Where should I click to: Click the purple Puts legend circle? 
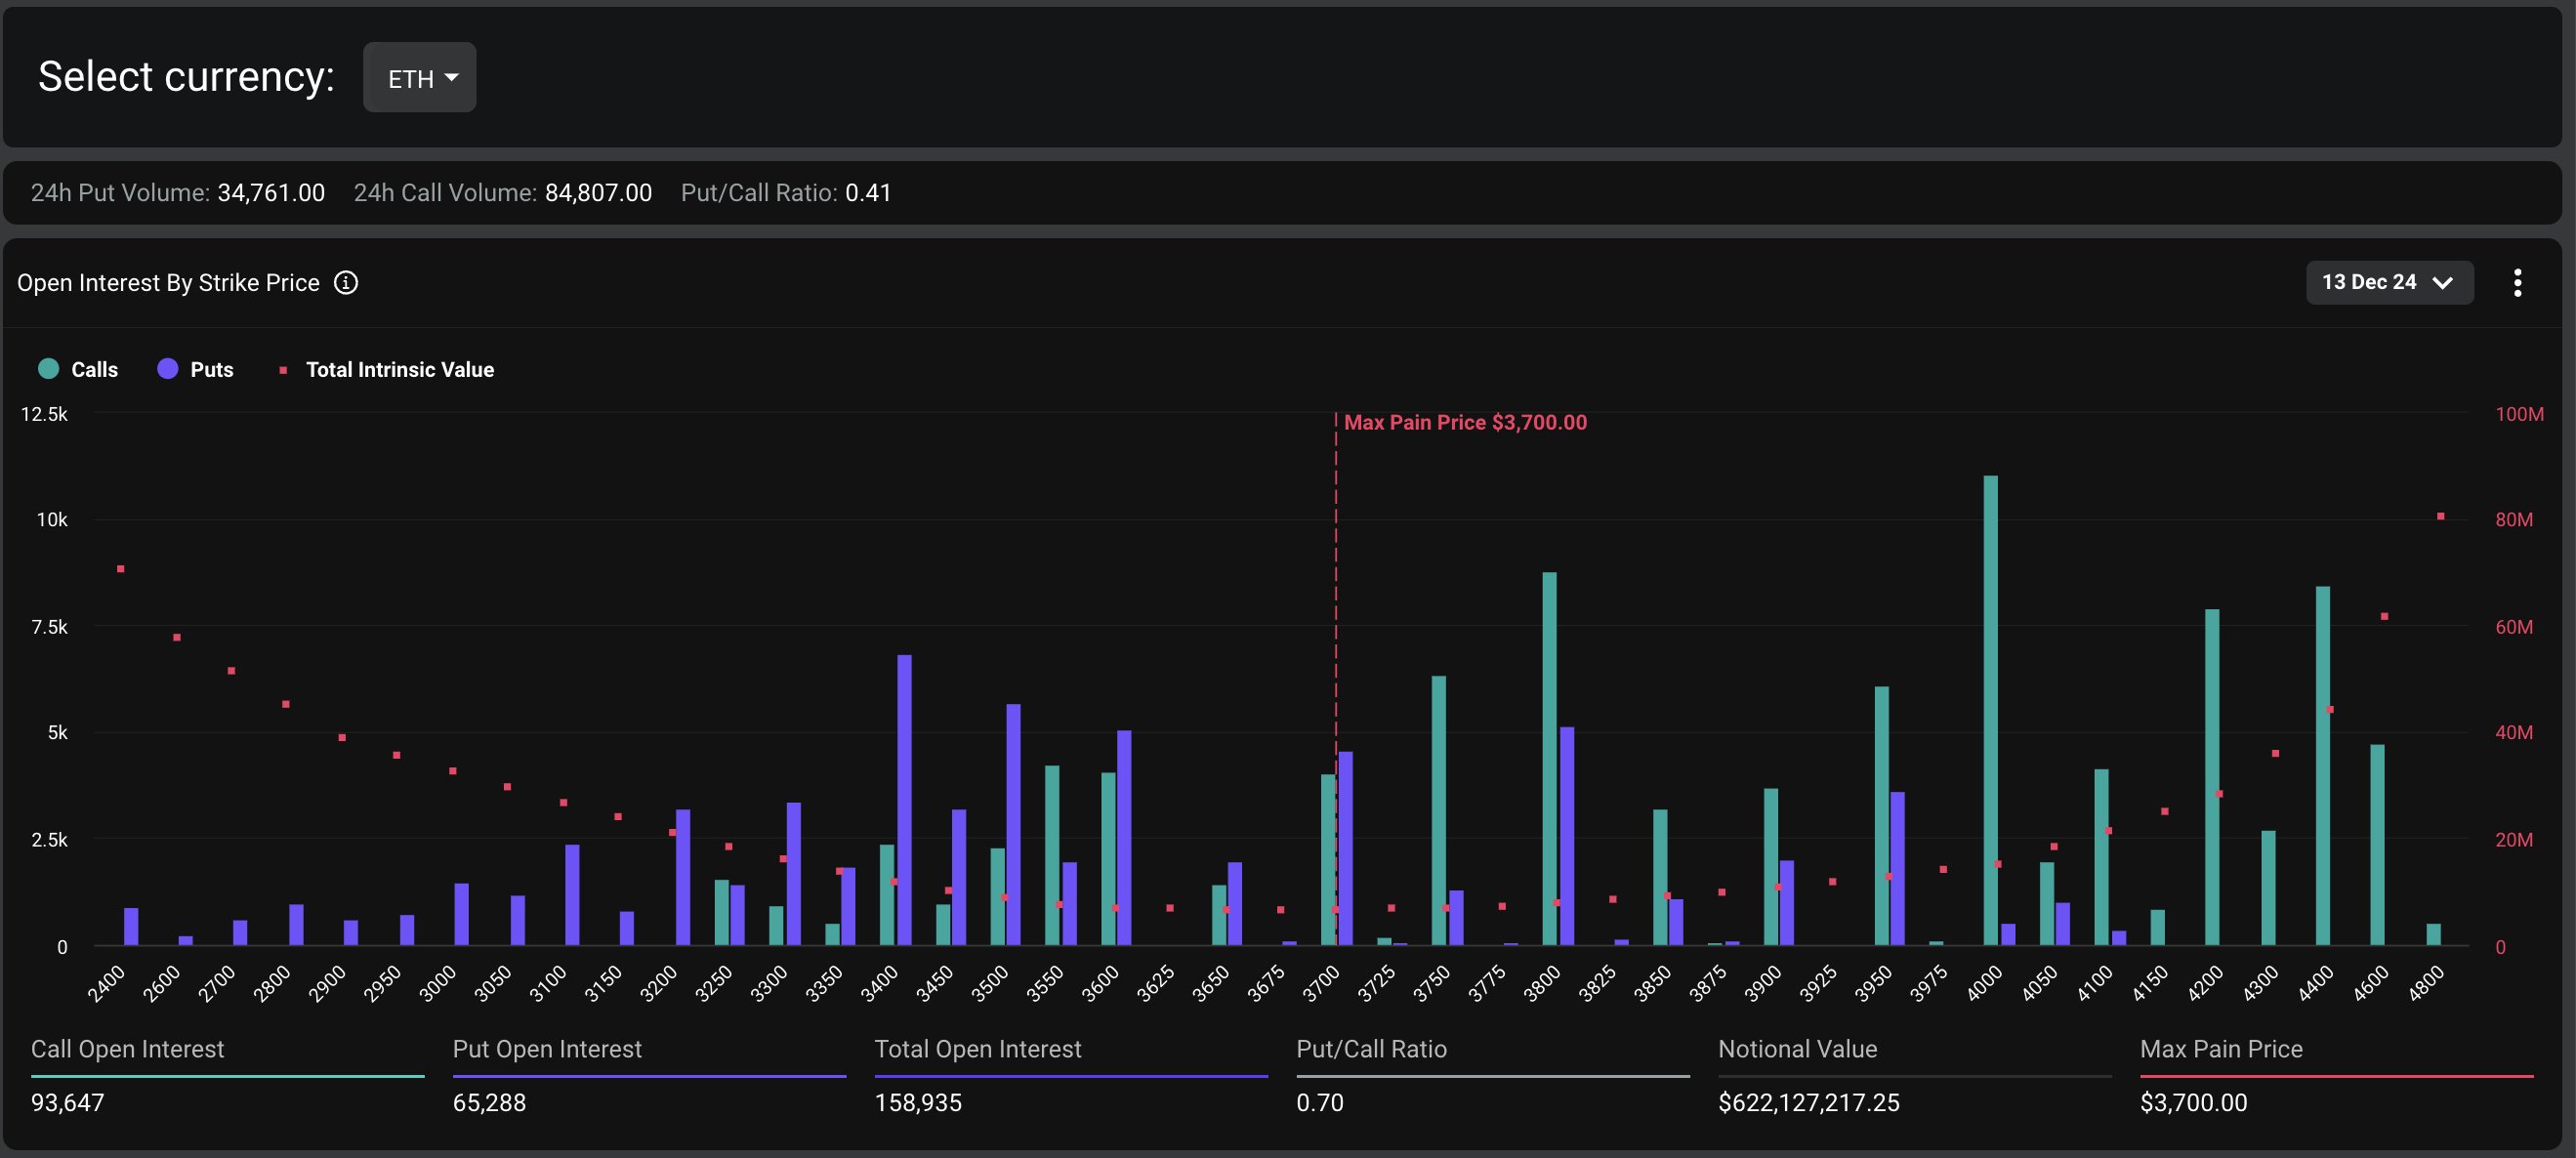click(168, 369)
